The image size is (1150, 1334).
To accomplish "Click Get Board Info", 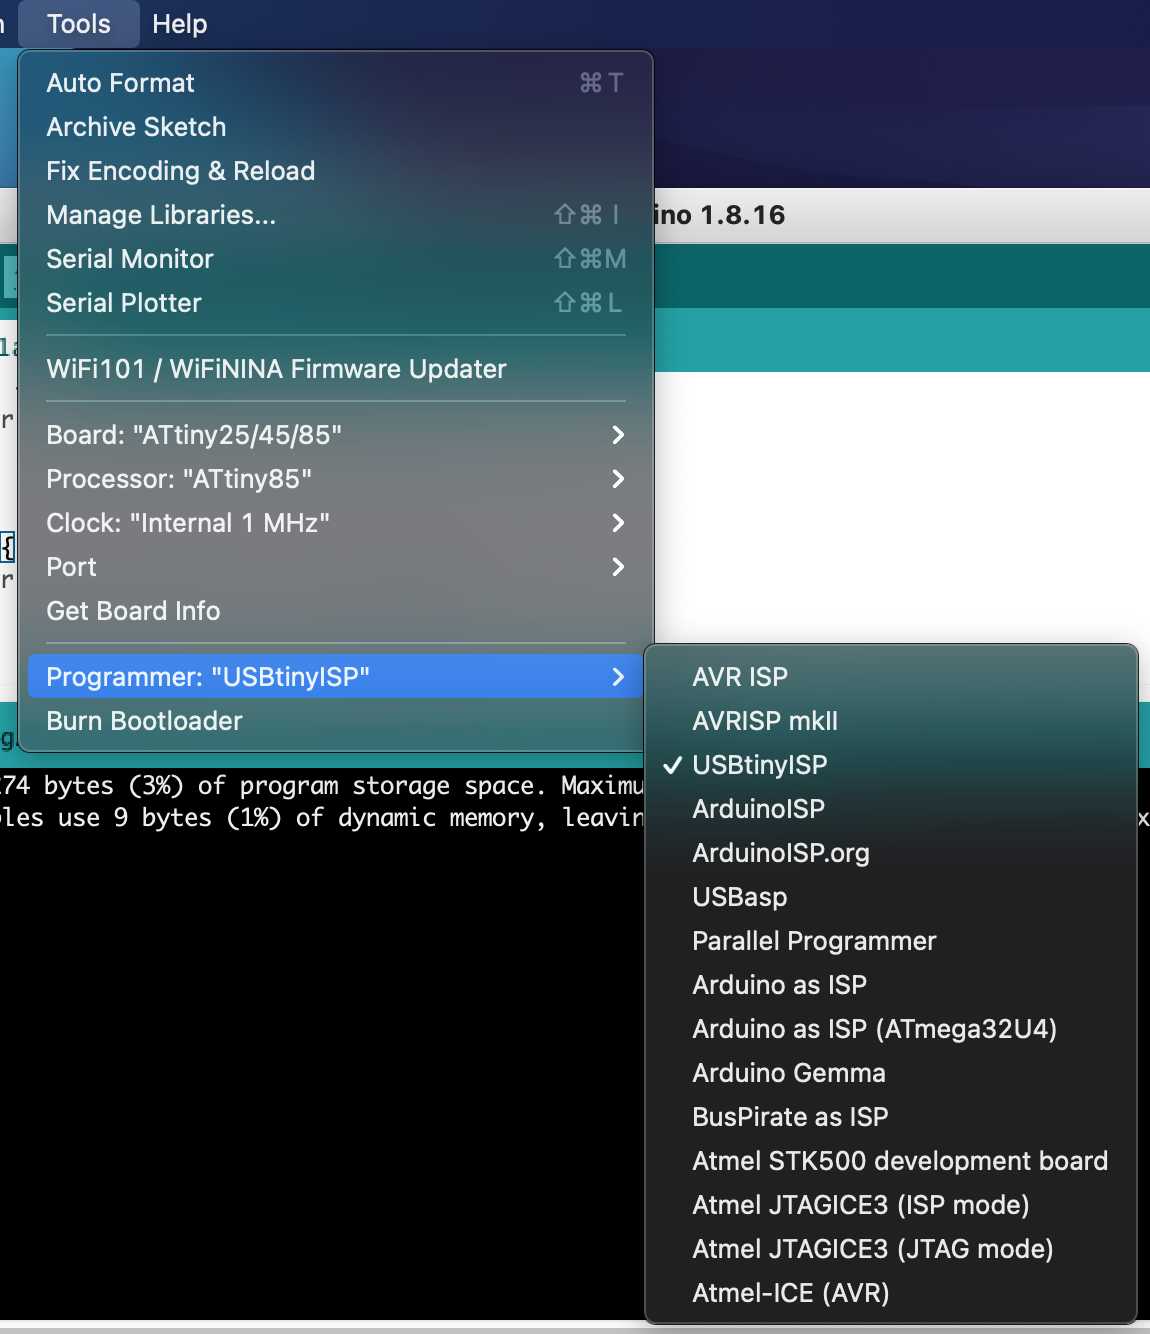I will (336, 611).
